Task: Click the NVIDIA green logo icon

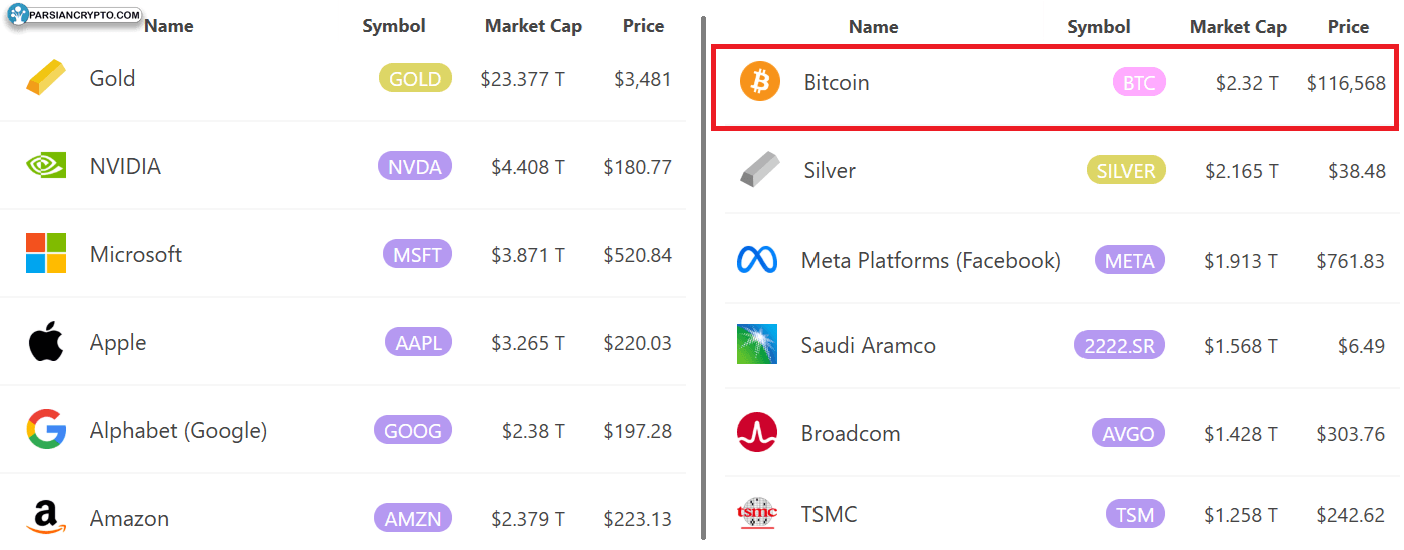Action: [46, 166]
